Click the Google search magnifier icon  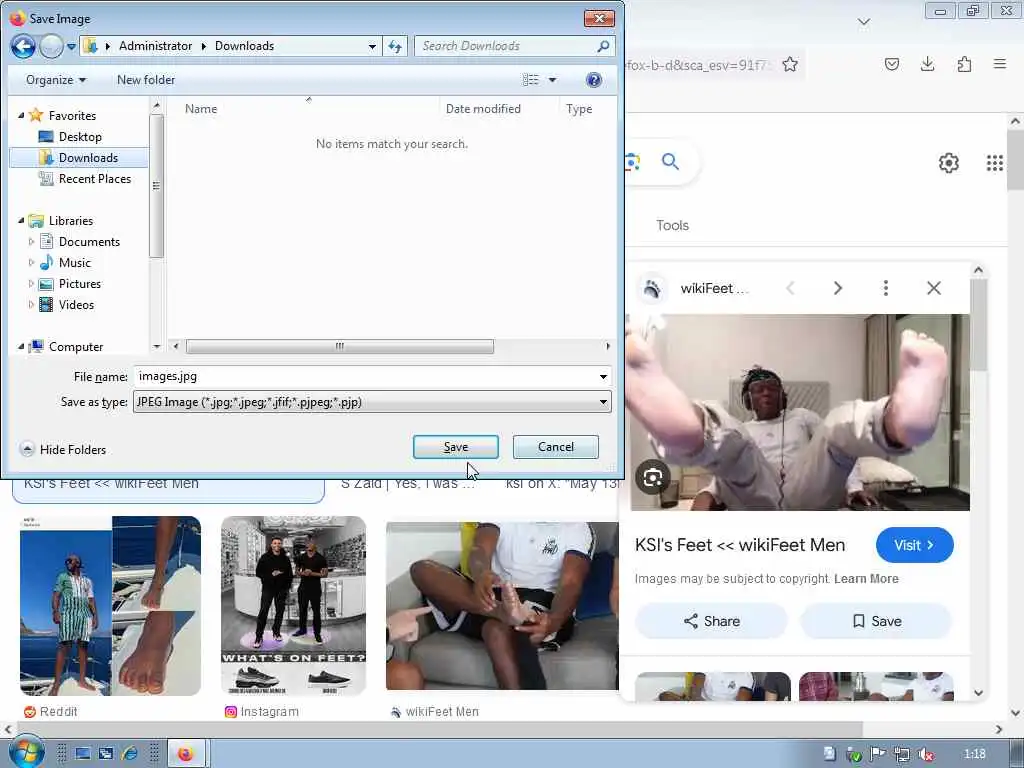[x=670, y=161]
